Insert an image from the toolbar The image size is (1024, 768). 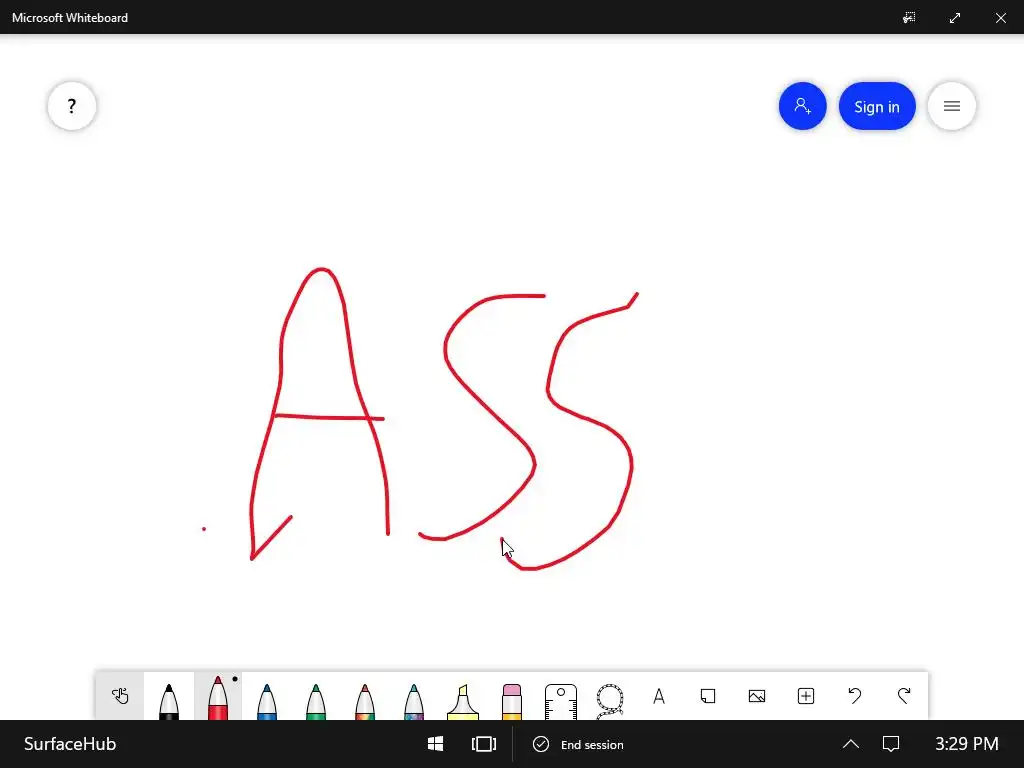coord(757,696)
